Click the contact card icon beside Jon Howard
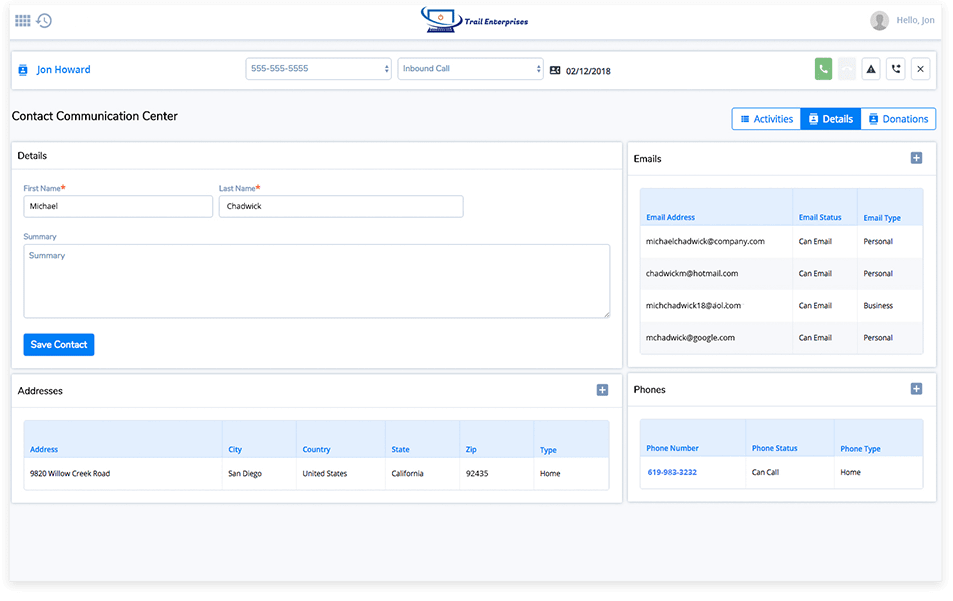 (23, 69)
